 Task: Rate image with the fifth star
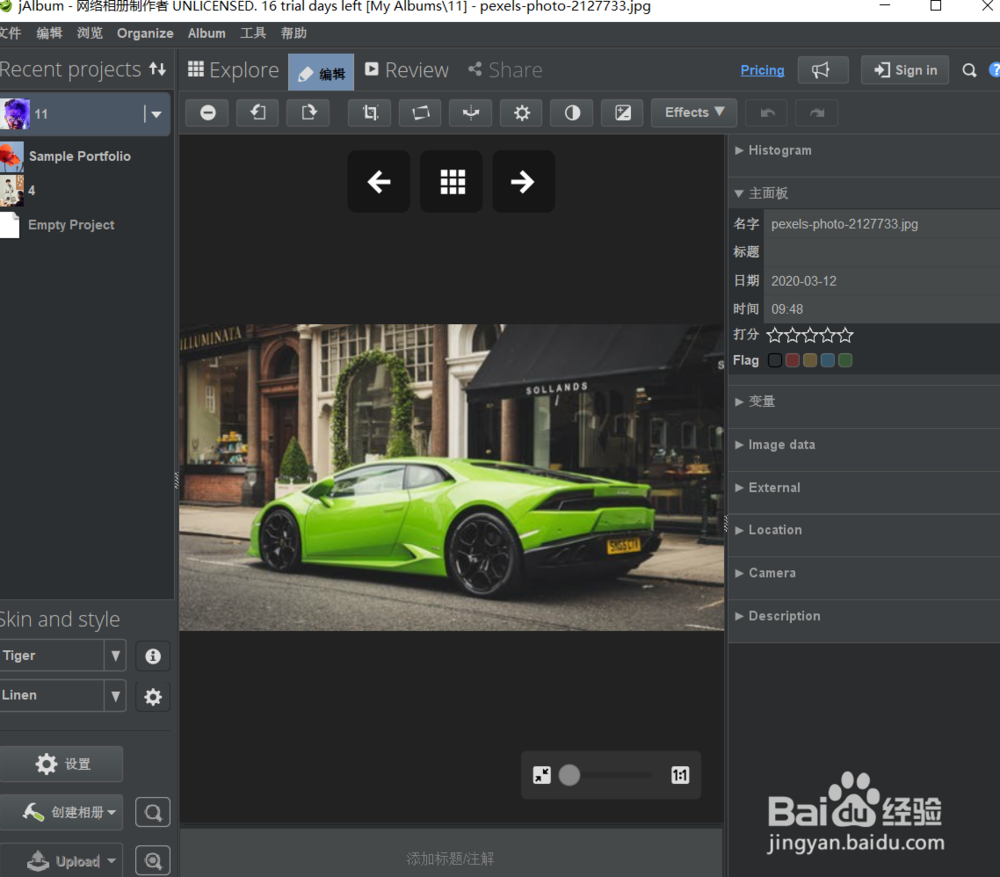coord(846,335)
